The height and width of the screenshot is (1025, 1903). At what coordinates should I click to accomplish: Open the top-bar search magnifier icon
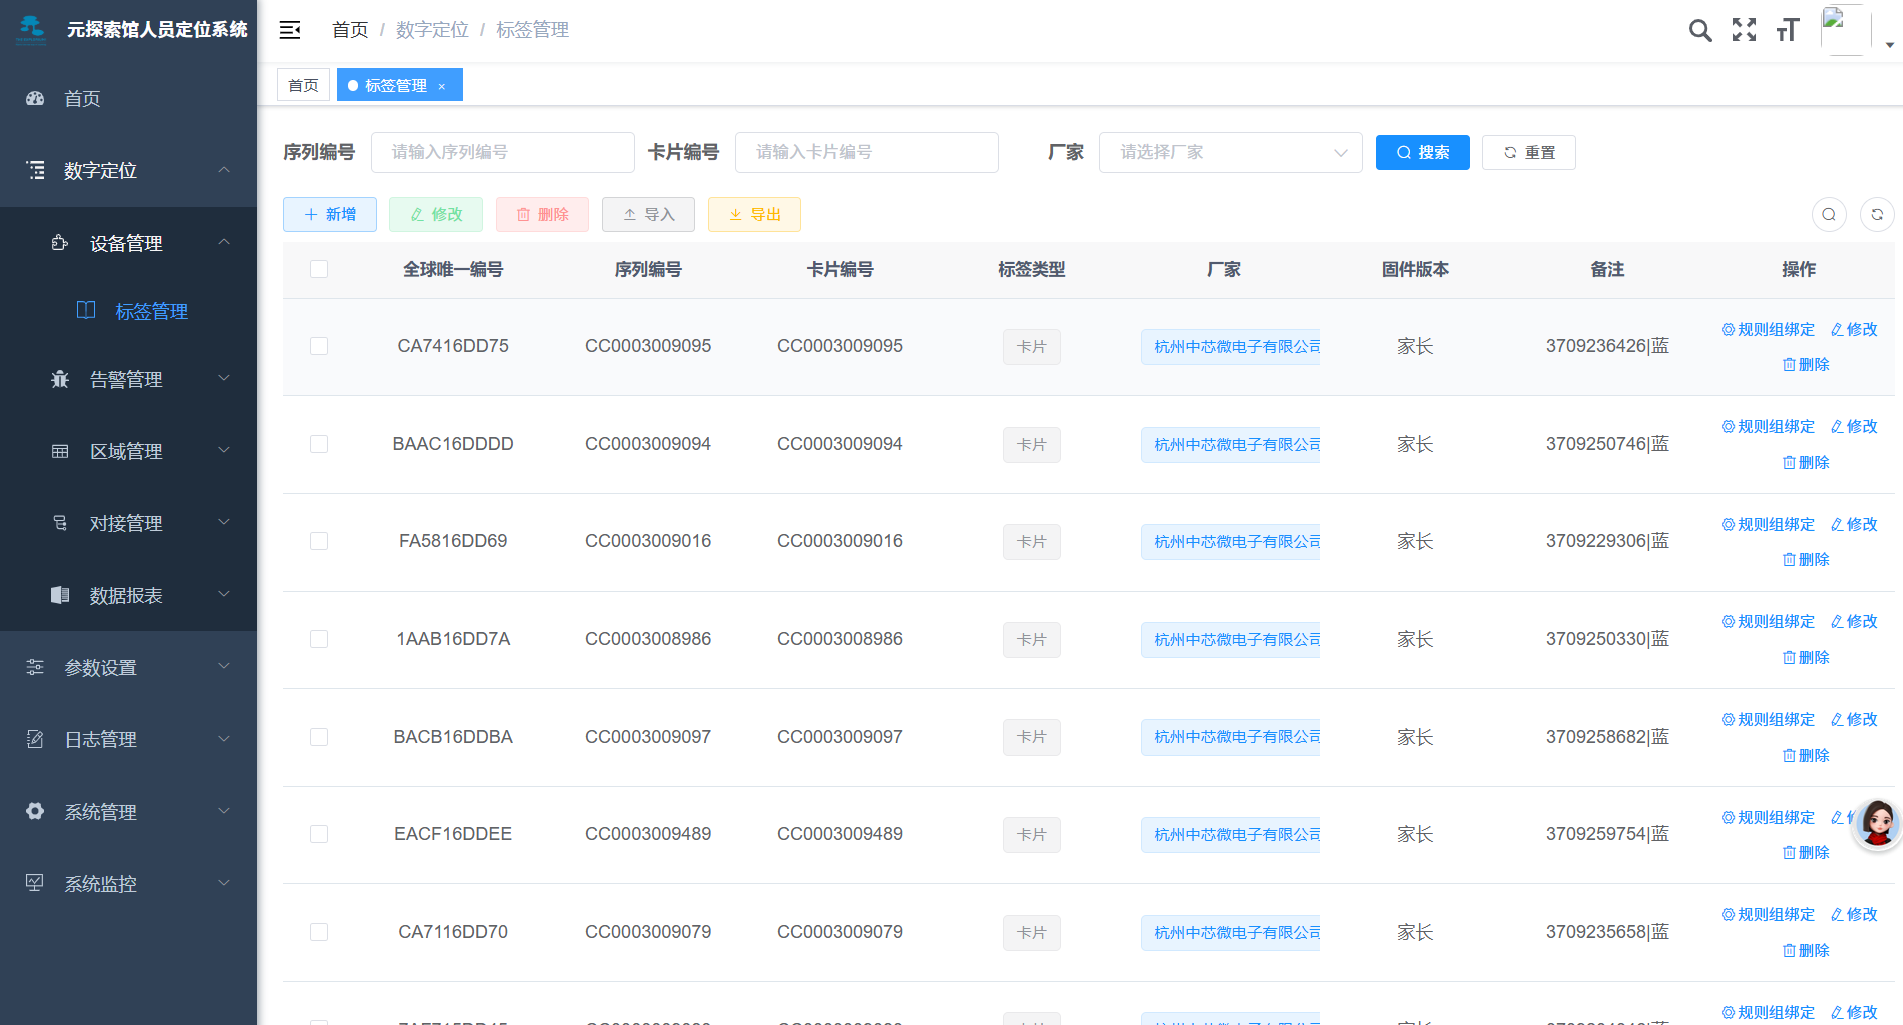click(x=1699, y=30)
